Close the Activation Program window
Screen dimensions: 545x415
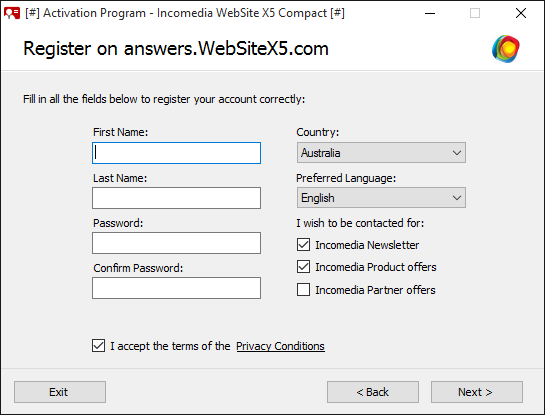pos(521,14)
